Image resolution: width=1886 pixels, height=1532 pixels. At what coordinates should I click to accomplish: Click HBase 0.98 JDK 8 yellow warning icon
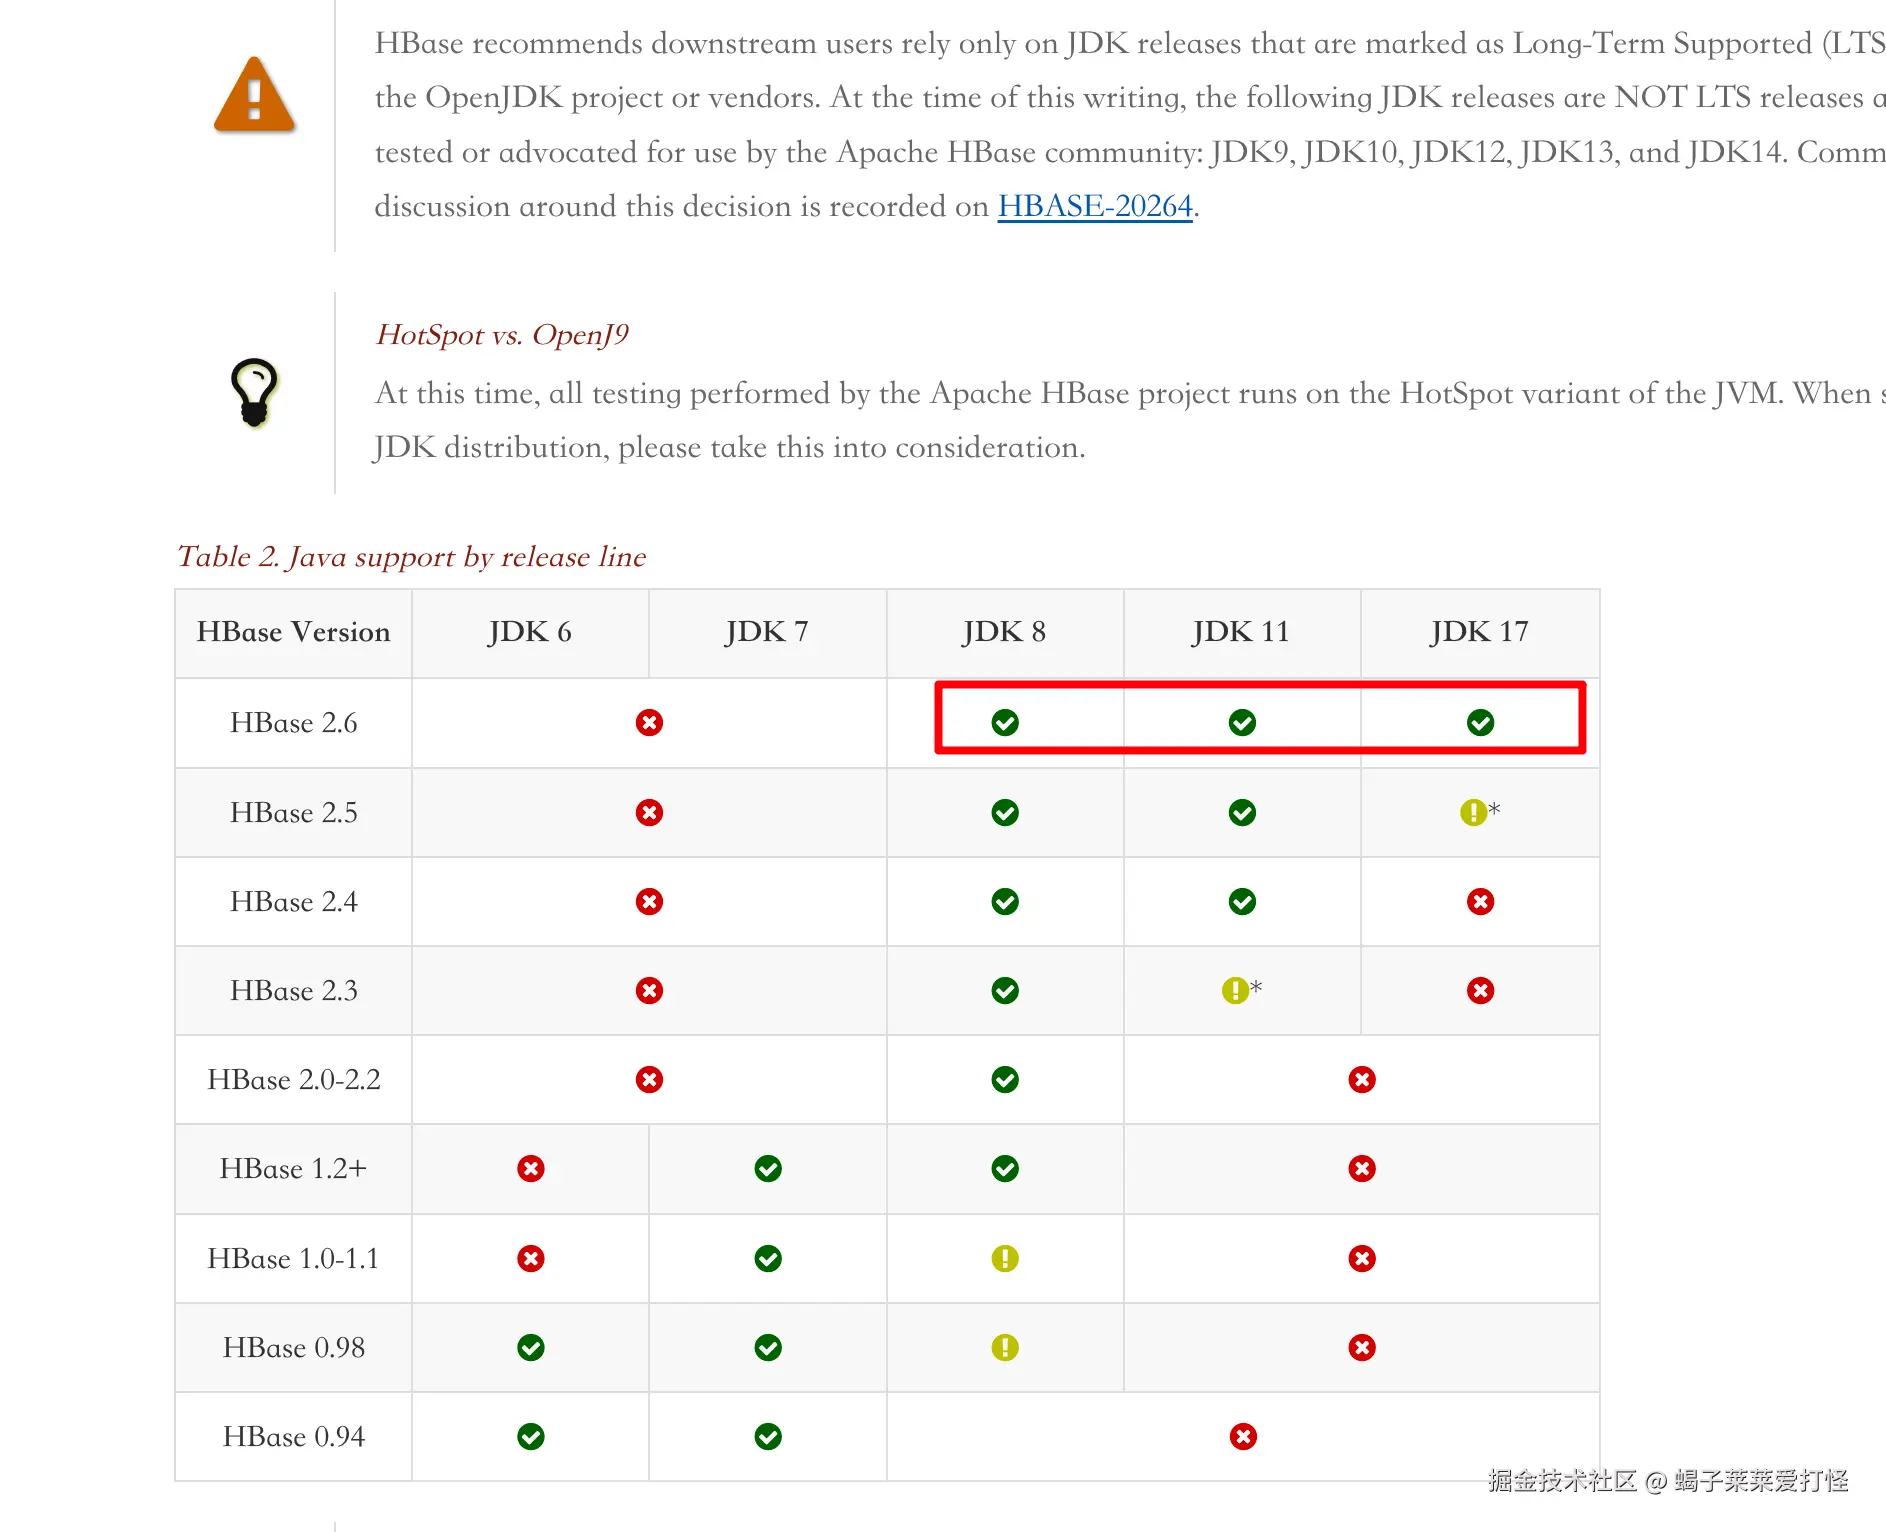1005,1347
